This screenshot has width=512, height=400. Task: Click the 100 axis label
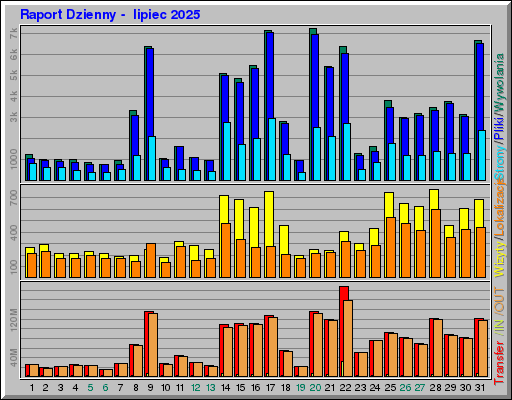pyautogui.click(x=14, y=267)
